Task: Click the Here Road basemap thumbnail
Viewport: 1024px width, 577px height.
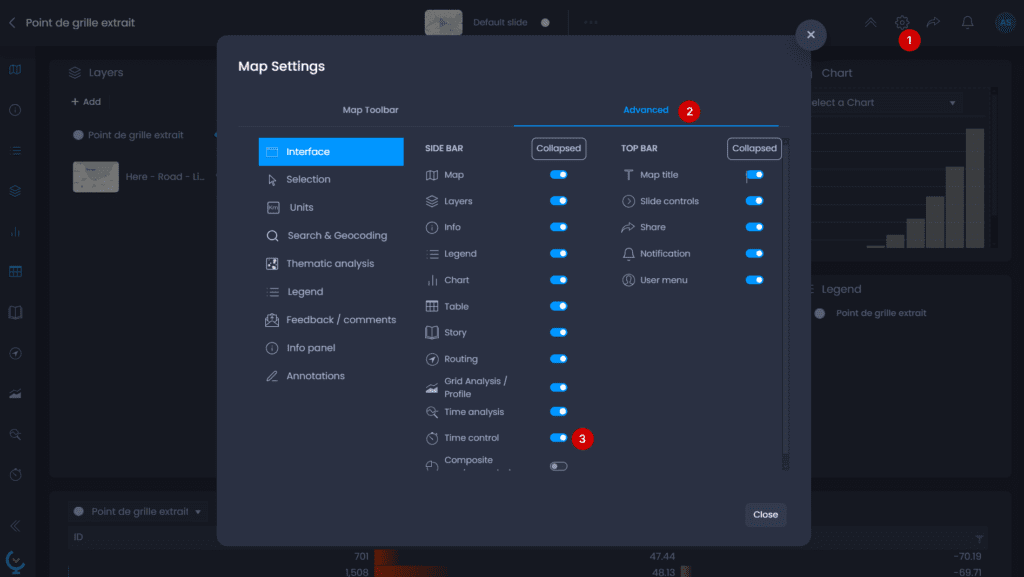Action: tap(96, 177)
